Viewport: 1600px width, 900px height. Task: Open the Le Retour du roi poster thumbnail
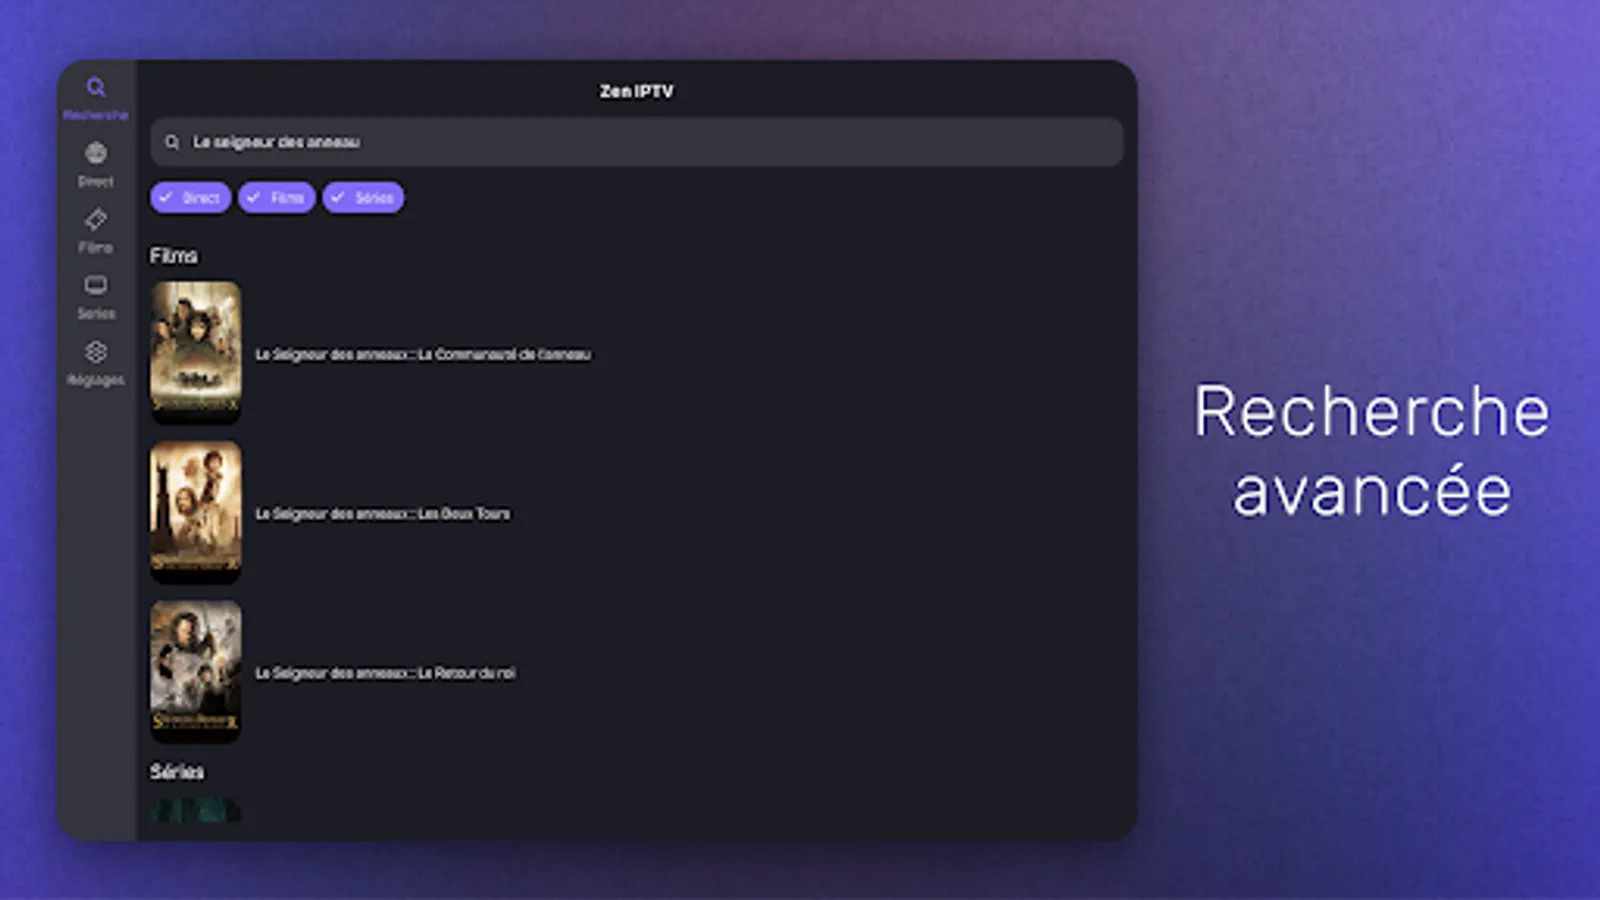(196, 671)
